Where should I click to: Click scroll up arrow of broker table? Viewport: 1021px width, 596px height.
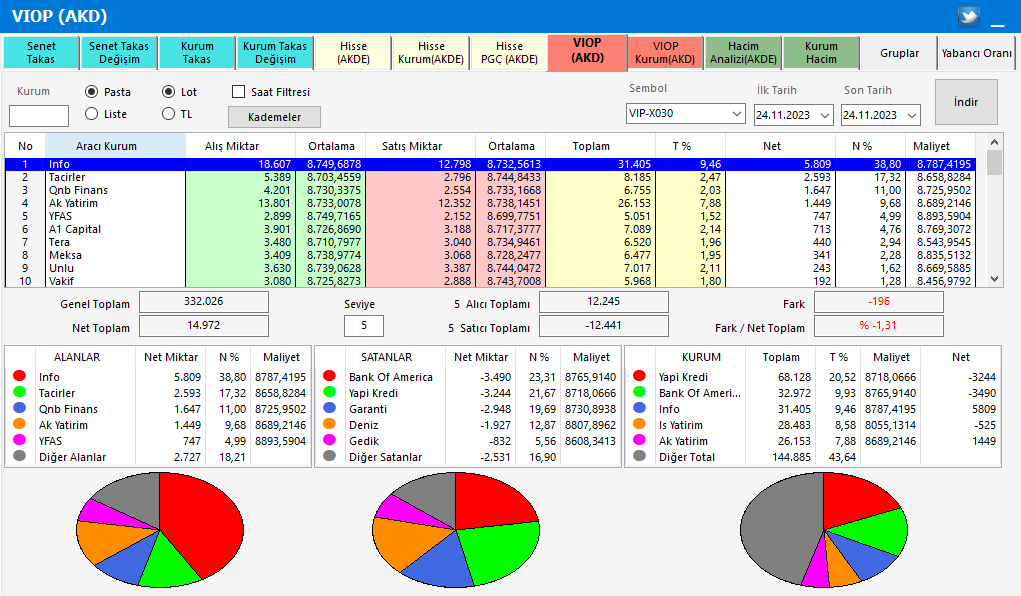coord(994,142)
